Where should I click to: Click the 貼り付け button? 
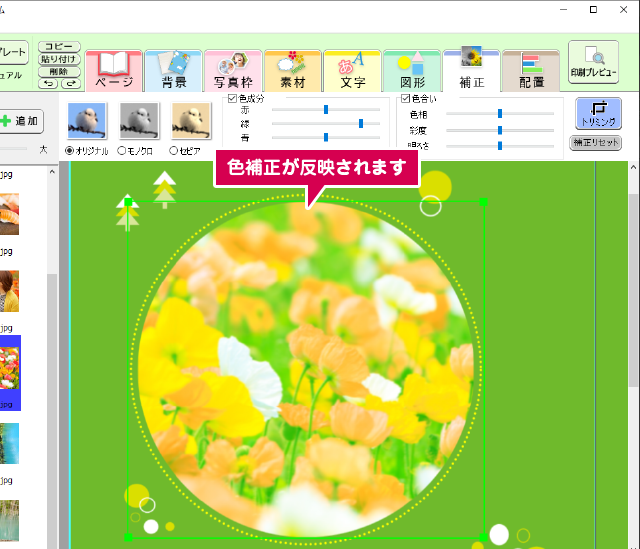(x=59, y=59)
